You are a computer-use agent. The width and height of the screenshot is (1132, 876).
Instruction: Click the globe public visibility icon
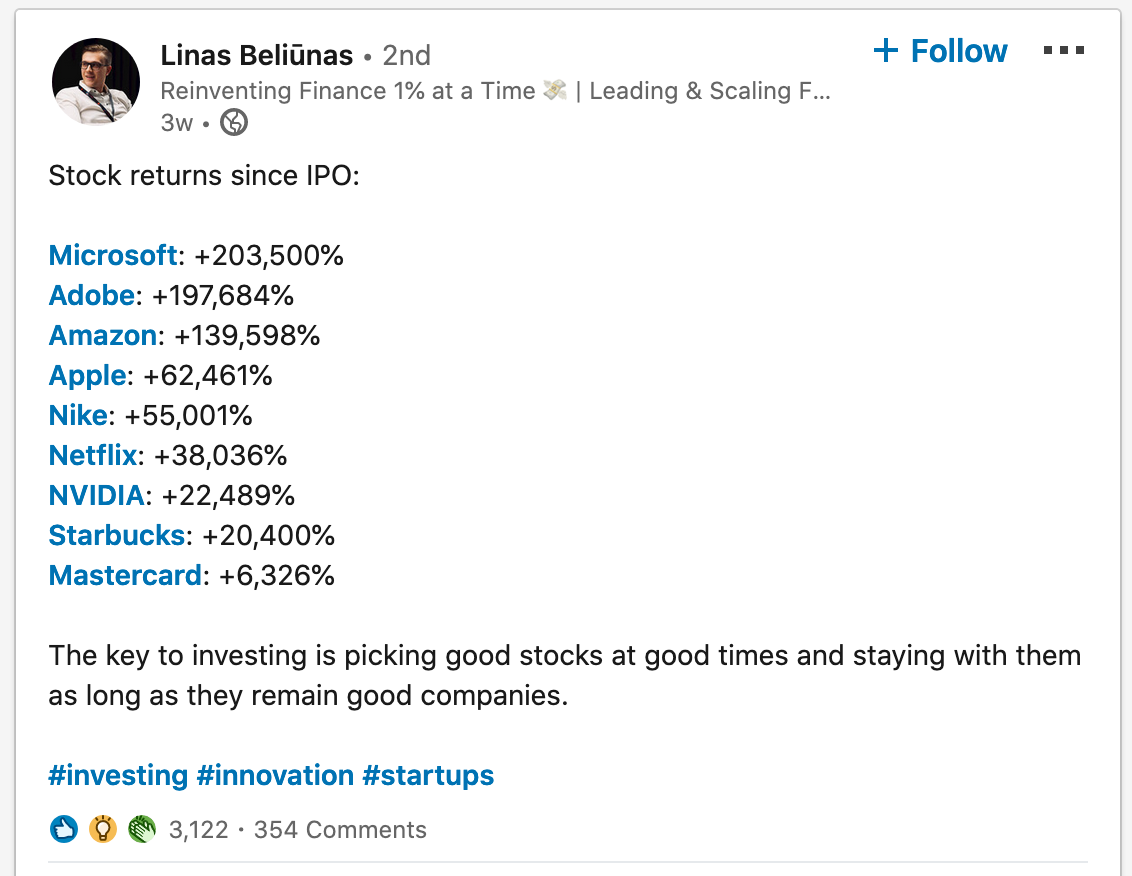[x=233, y=123]
